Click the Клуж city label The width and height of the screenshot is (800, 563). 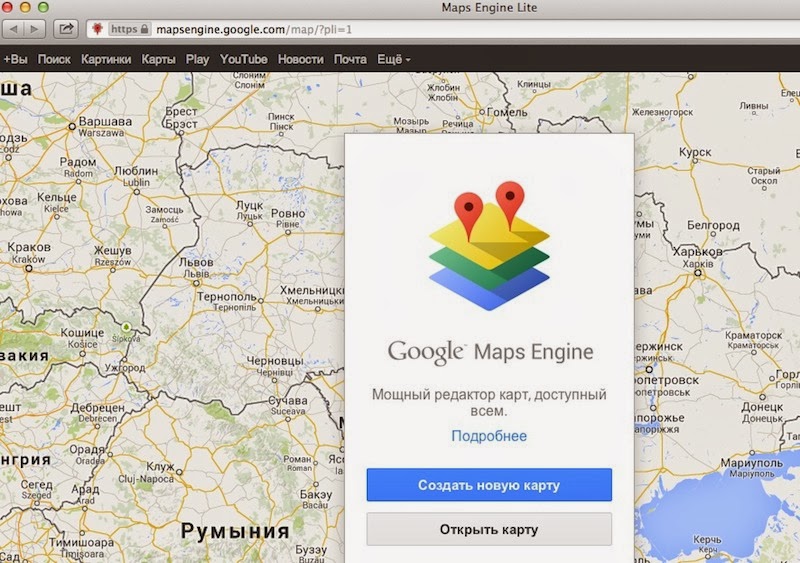click(160, 467)
